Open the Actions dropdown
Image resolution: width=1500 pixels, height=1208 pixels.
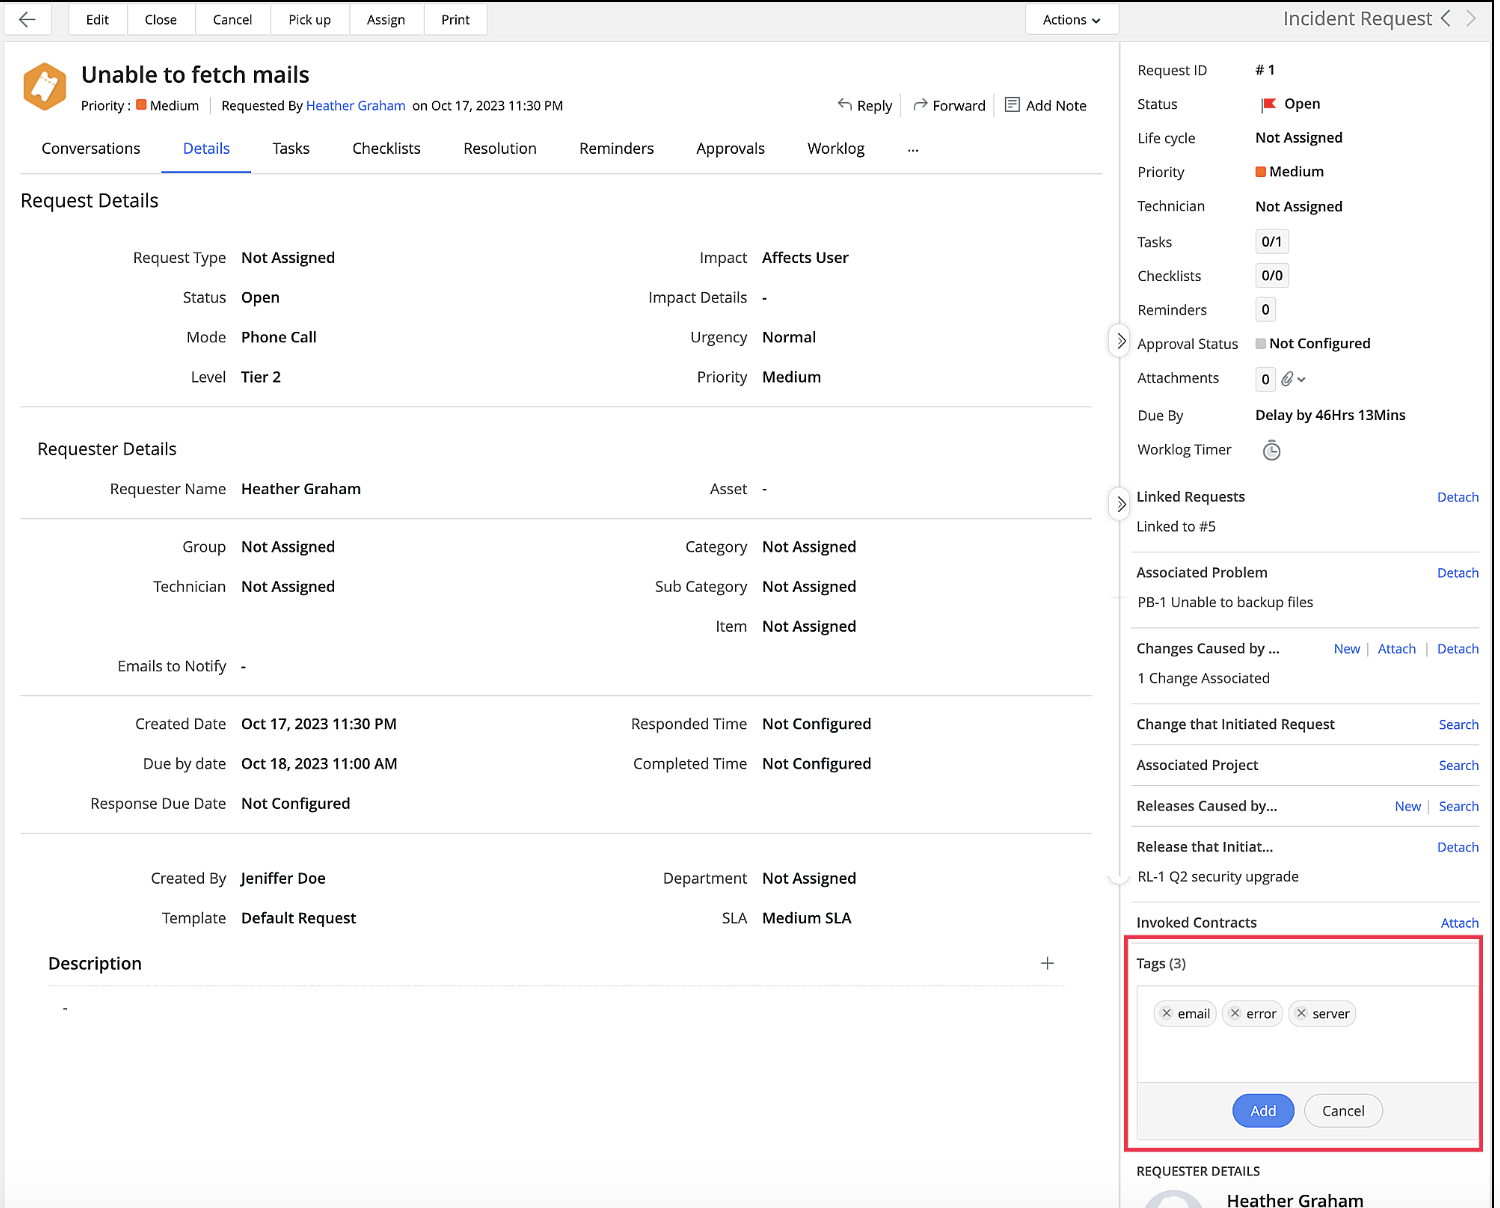point(1071,20)
